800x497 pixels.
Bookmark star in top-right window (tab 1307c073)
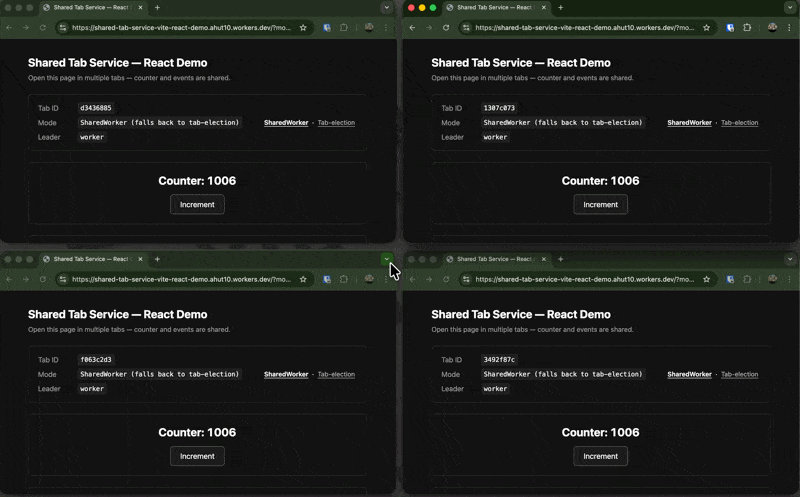[x=706, y=28]
